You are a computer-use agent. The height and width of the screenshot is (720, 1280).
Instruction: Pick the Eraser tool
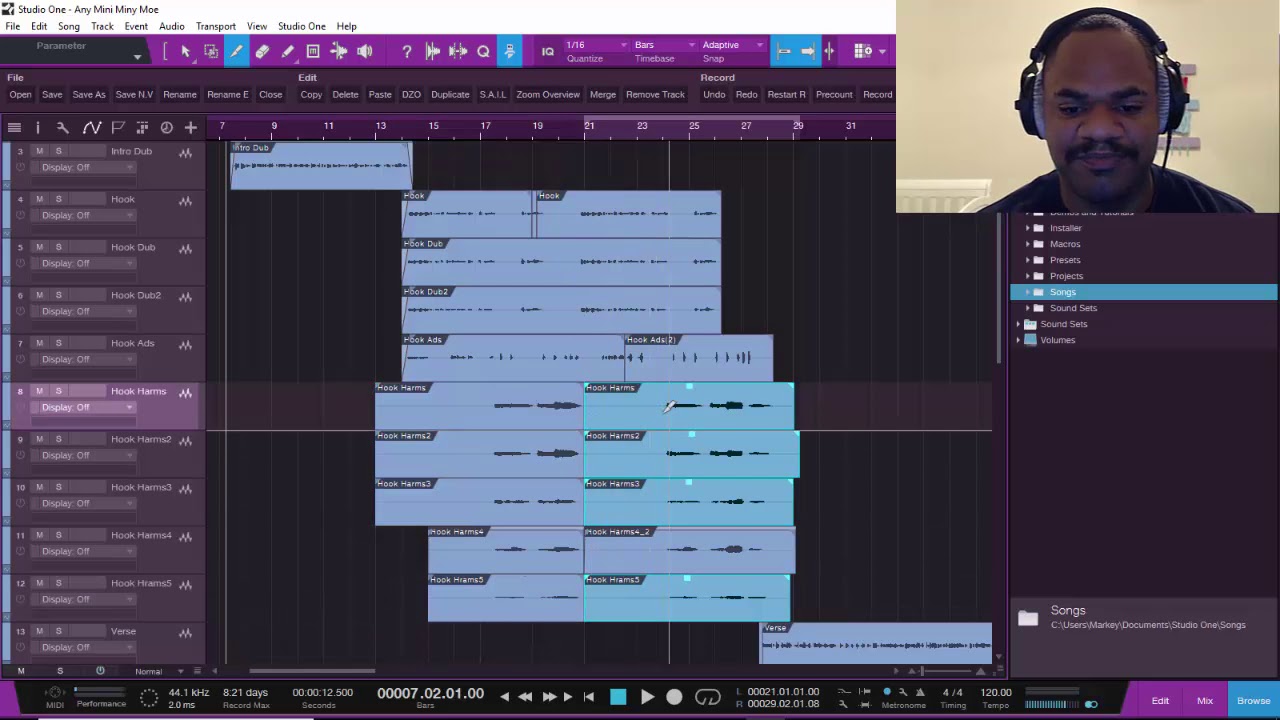262,51
